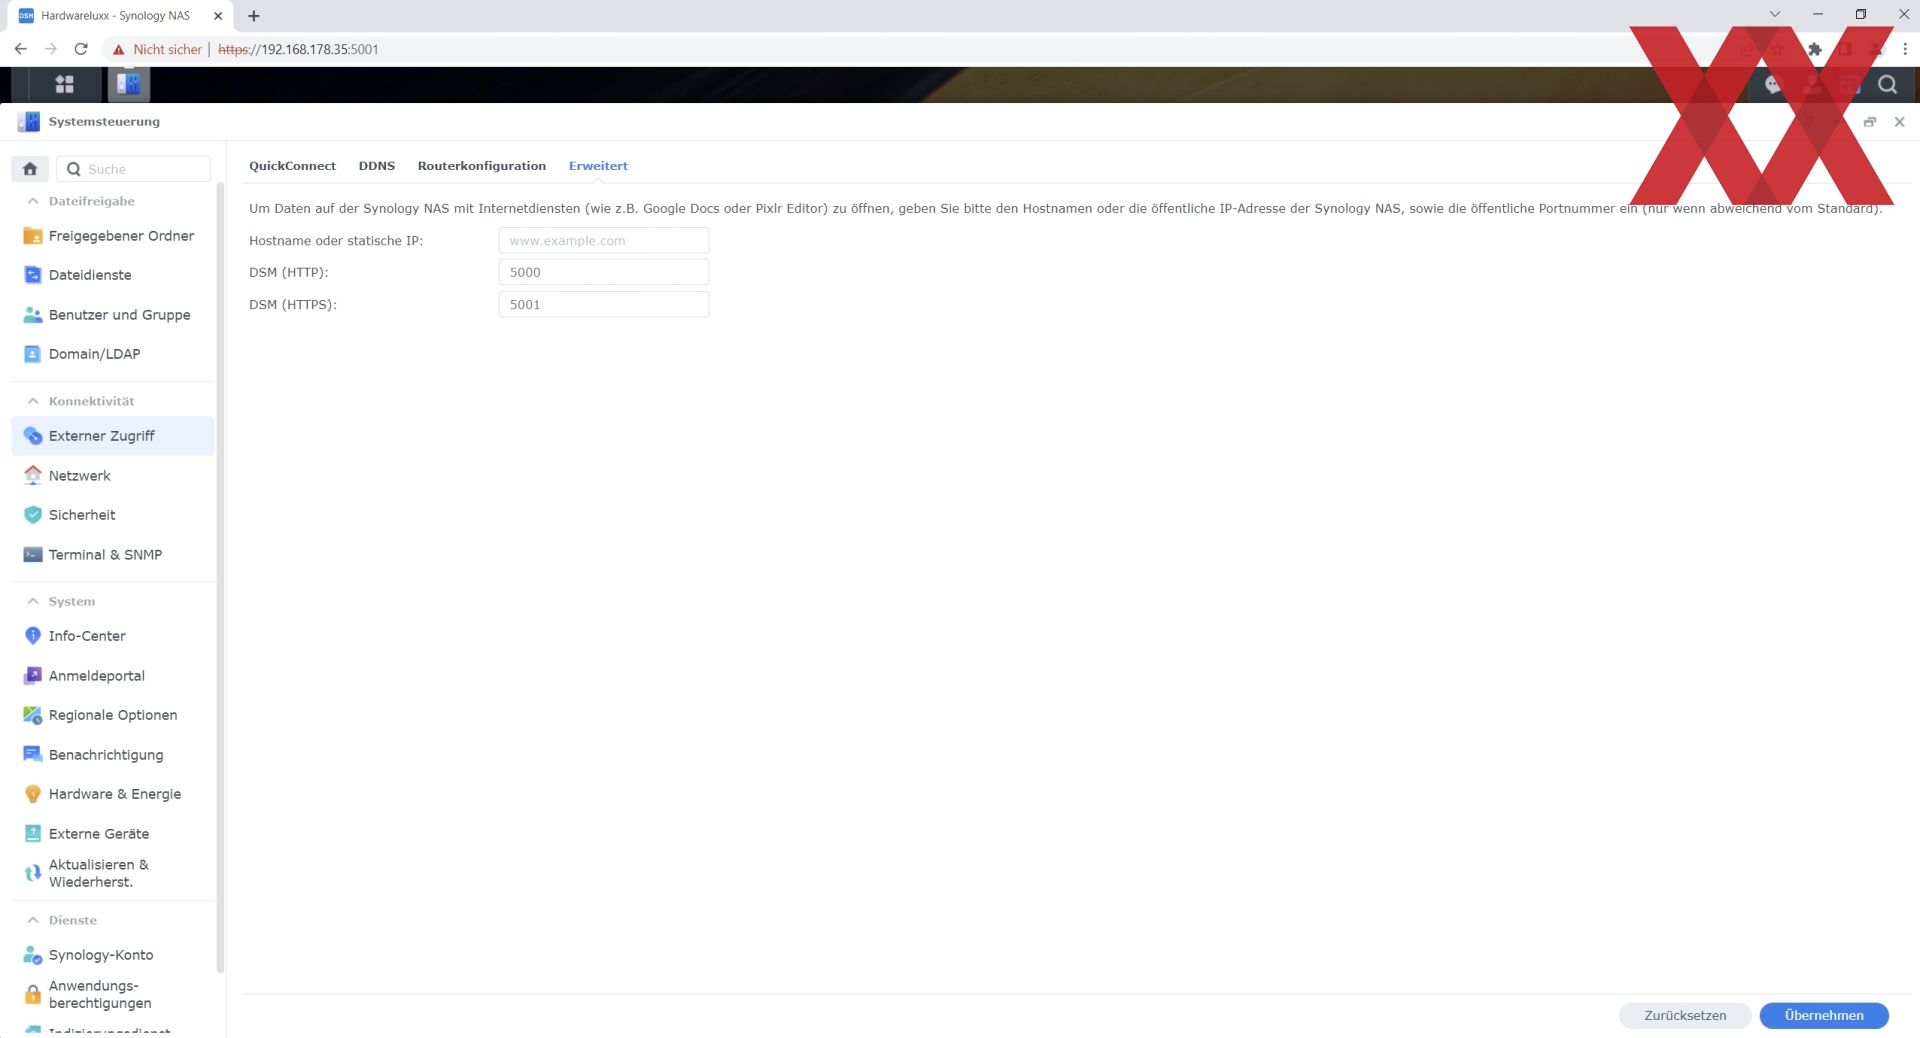Click the Zurücksetzen button
The width and height of the screenshot is (1920, 1038).
1685,1015
